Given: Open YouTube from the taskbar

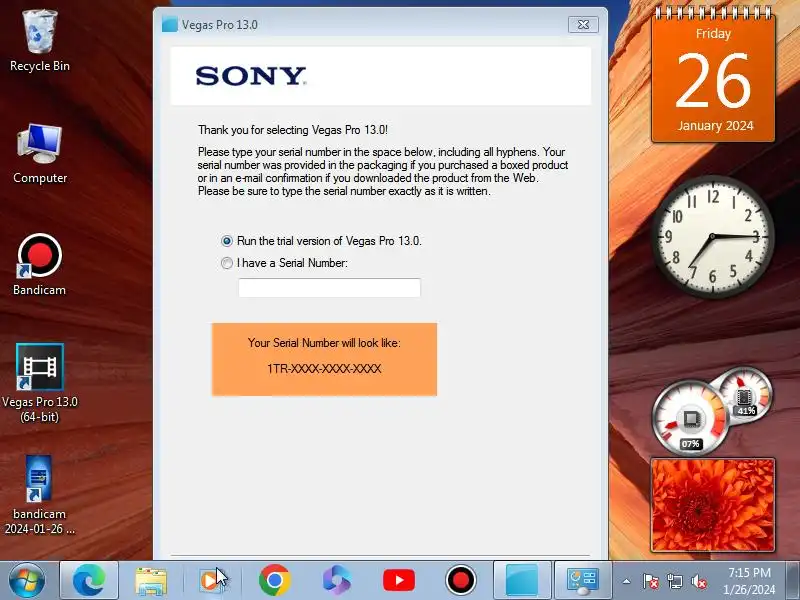Looking at the screenshot, I should pyautogui.click(x=399, y=581).
